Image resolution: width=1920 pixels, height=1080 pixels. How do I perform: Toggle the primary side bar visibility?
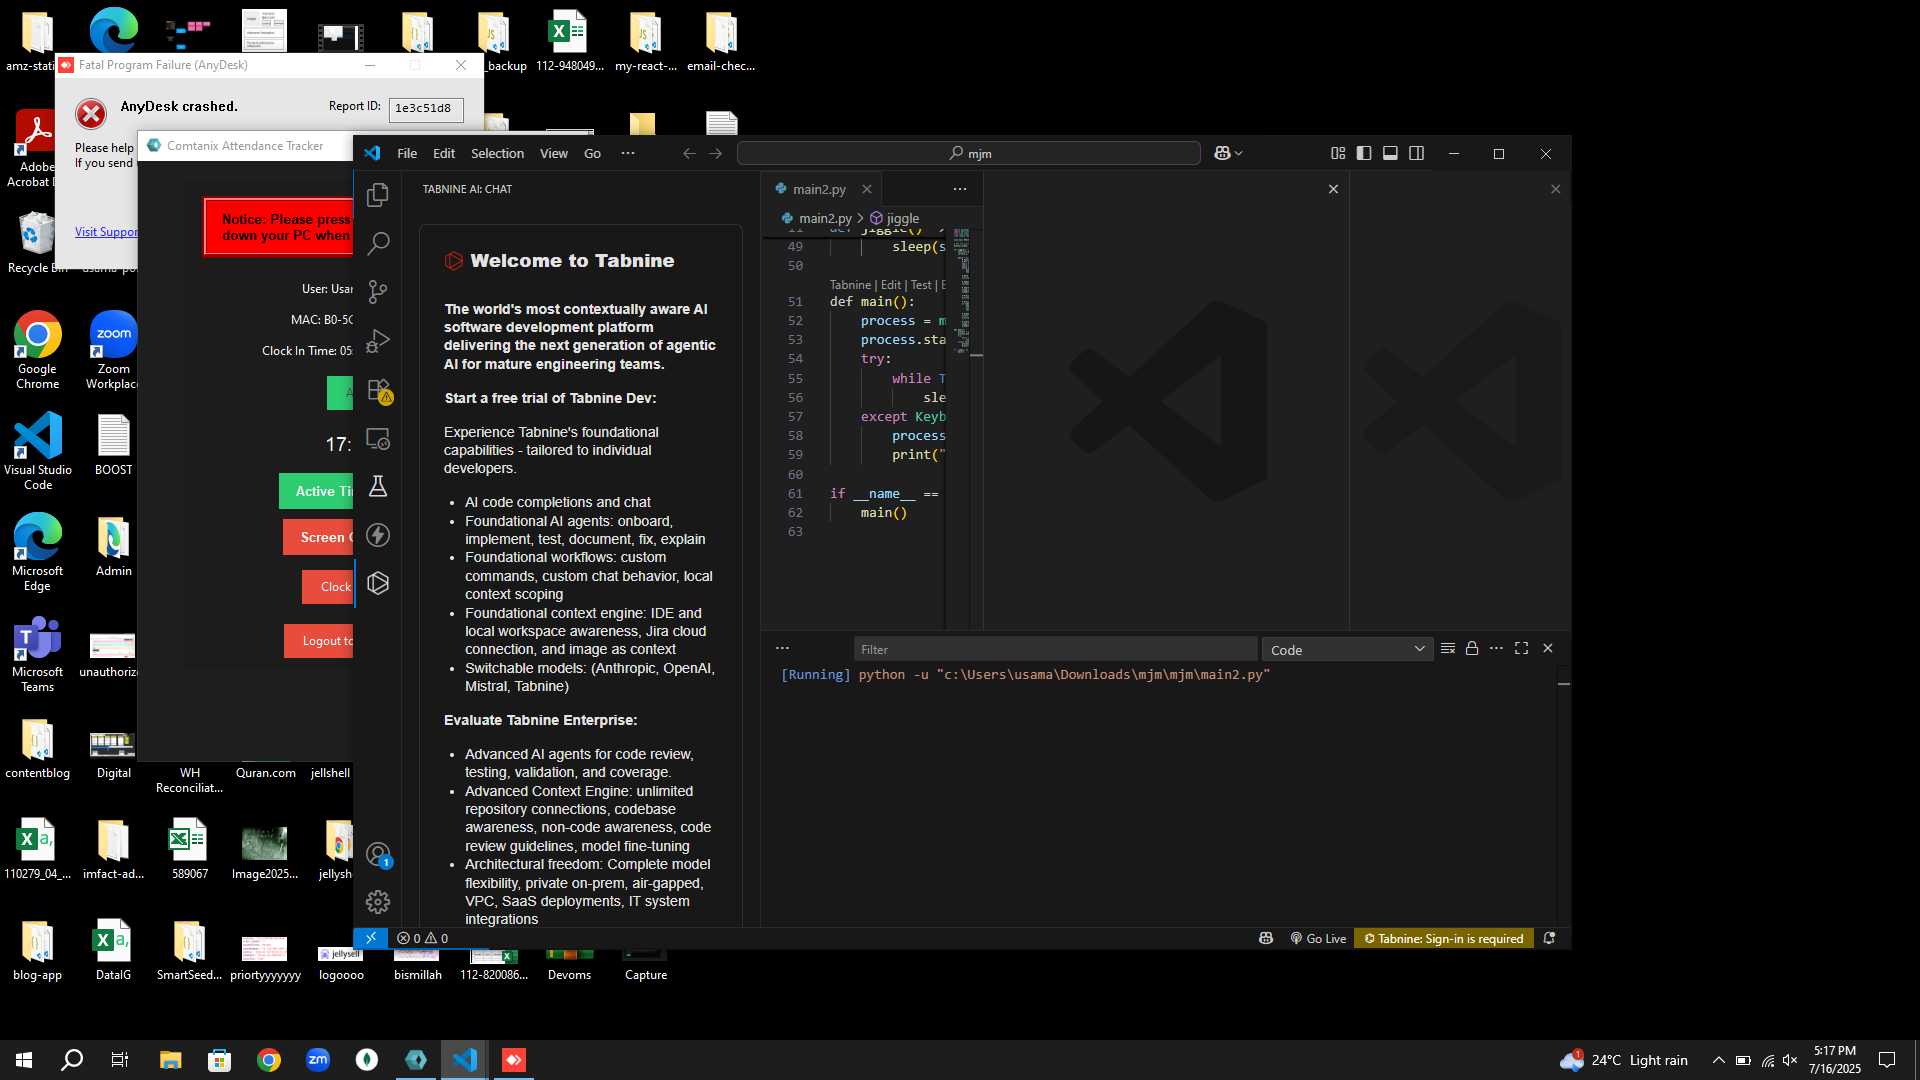point(1364,153)
